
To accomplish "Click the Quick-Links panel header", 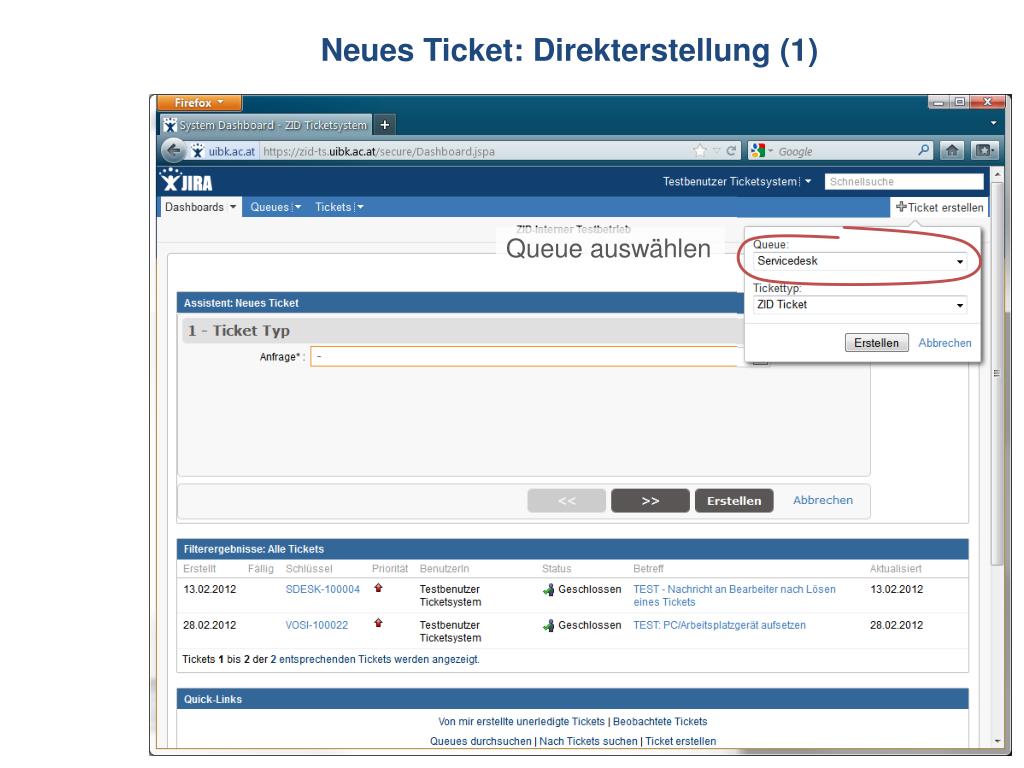I will click(x=572, y=699).
